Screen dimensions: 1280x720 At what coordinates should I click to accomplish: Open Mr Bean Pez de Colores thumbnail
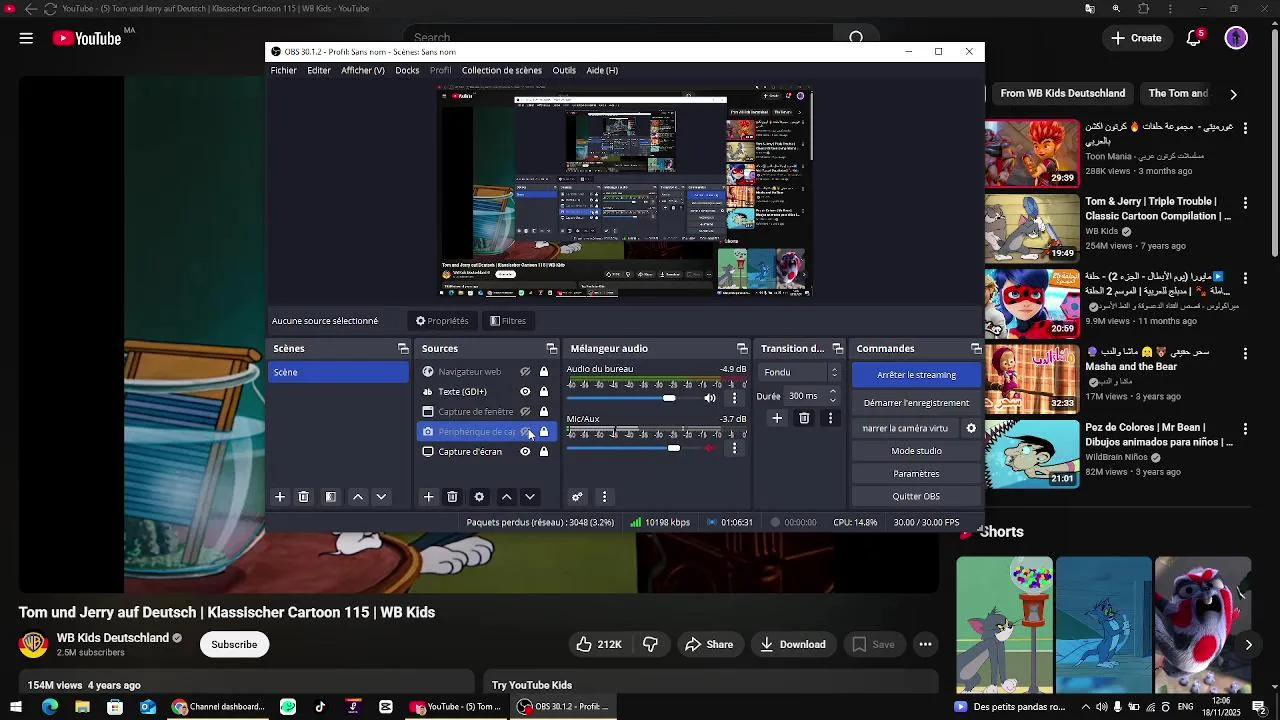click(1032, 455)
